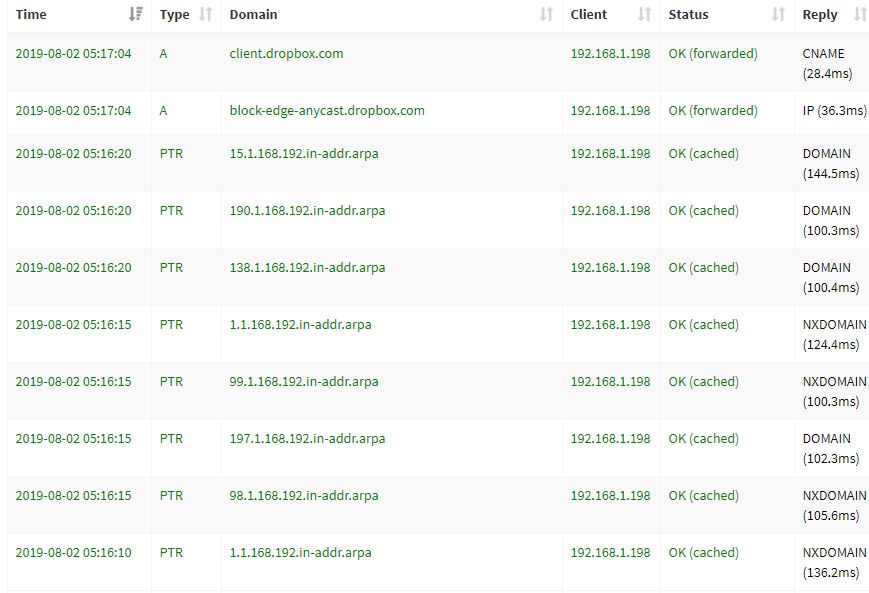Screen dimensions: 869x593
Task: Click 99.1.168.192.in-addr.arpa domain
Action: 304,382
